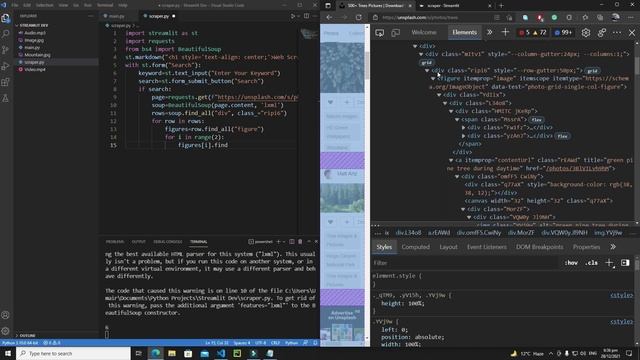
Task: Open the Search view in VS Code activity bar
Action: click(6, 34)
